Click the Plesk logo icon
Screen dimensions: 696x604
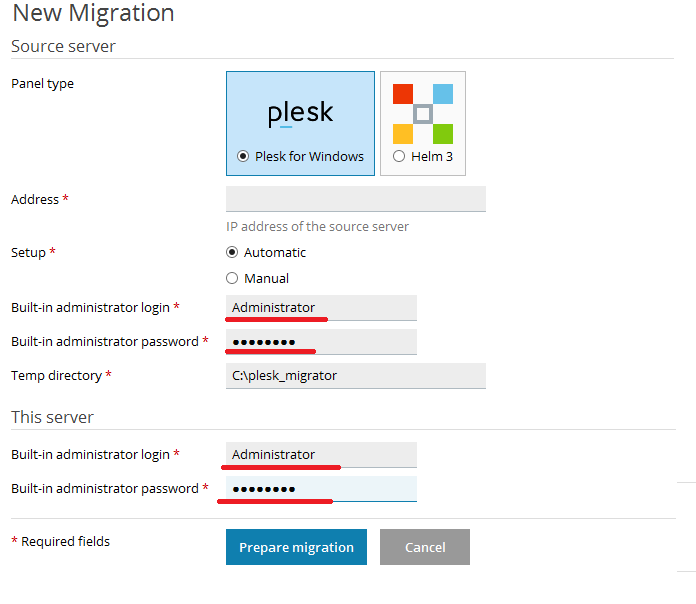(300, 114)
